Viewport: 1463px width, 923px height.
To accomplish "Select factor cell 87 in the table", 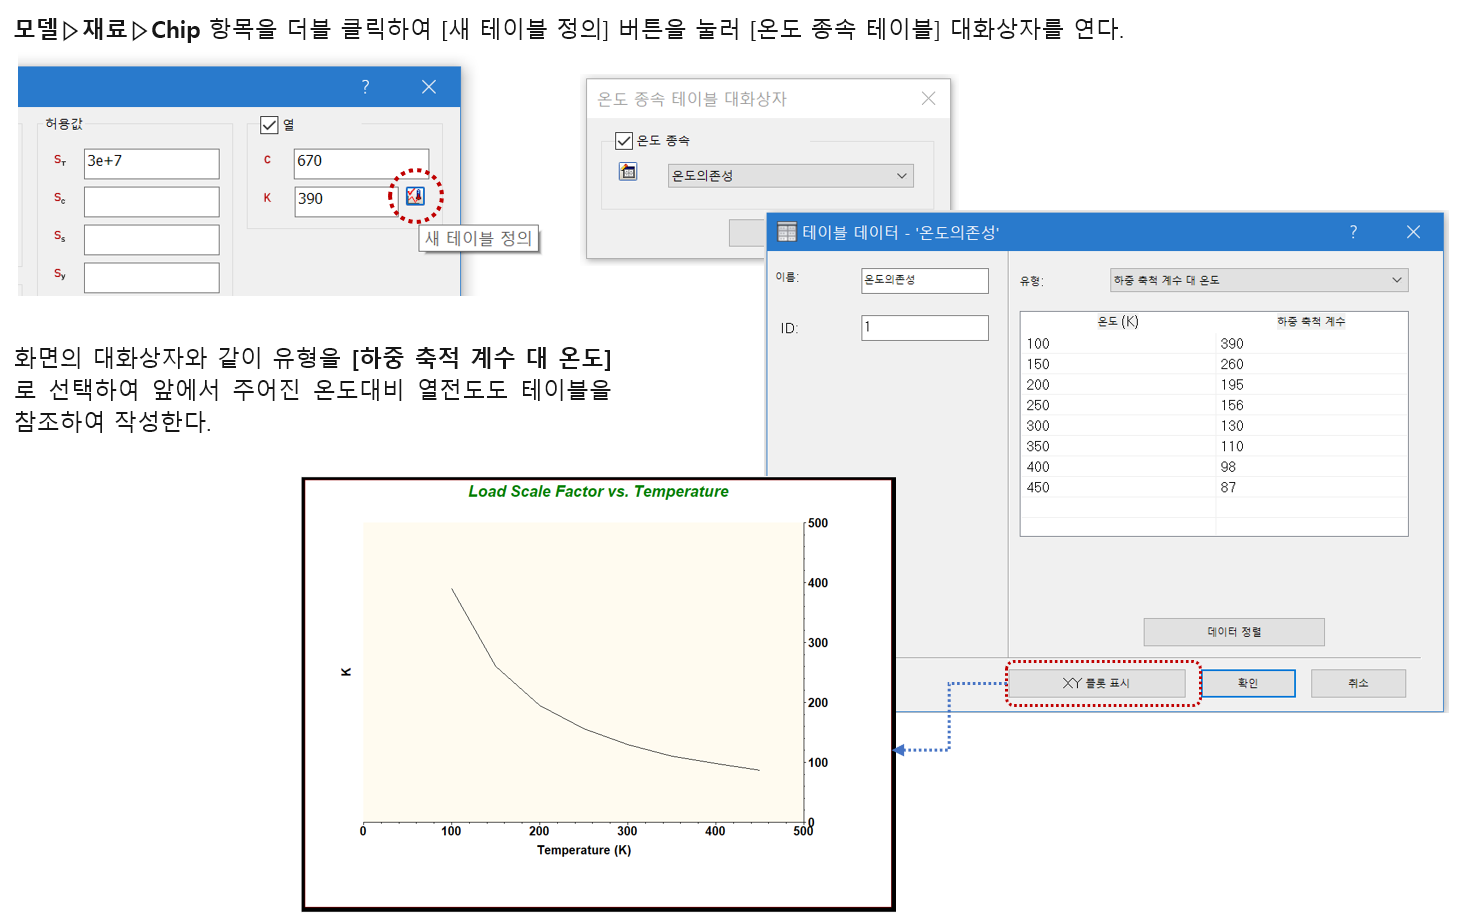I will point(1311,487).
